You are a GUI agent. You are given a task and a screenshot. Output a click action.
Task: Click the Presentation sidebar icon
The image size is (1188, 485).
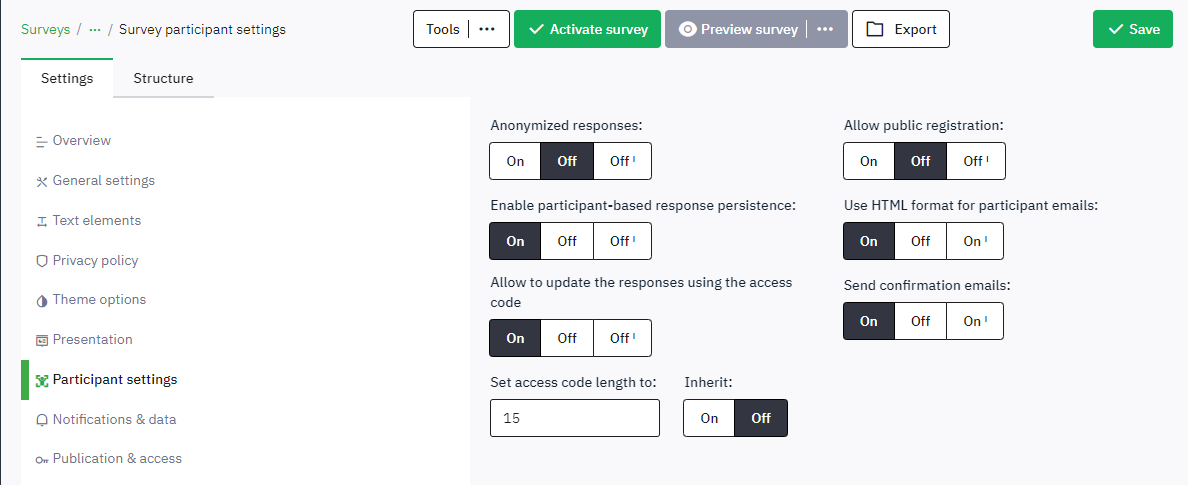point(42,340)
